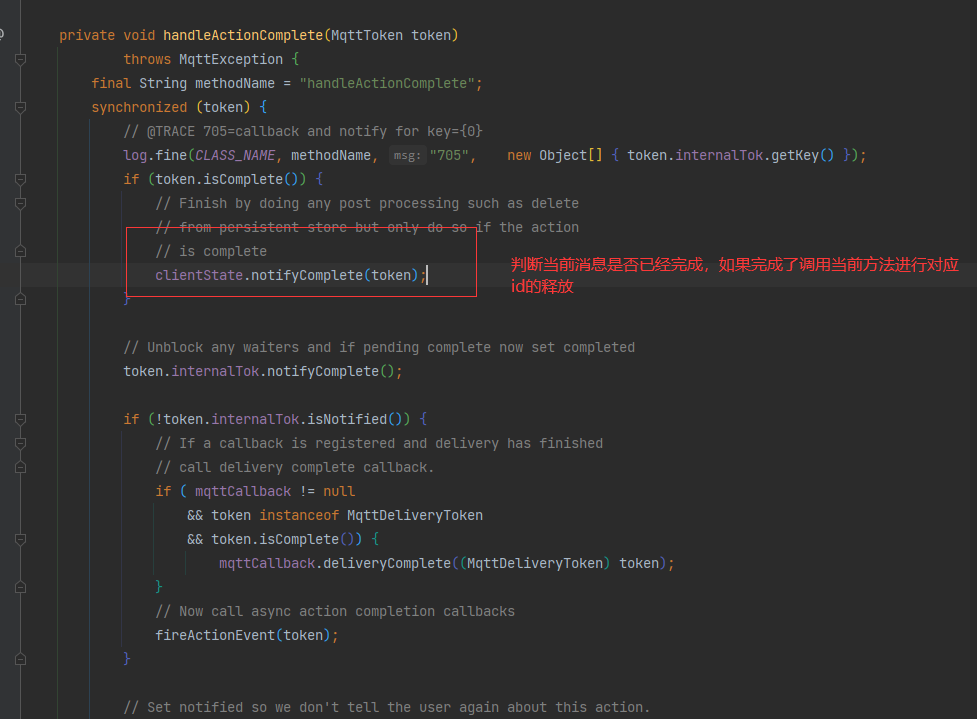This screenshot has width=977, height=719.
Task: Click internalTok in token.internalTok.notifyComplete() line
Action: (x=215, y=371)
